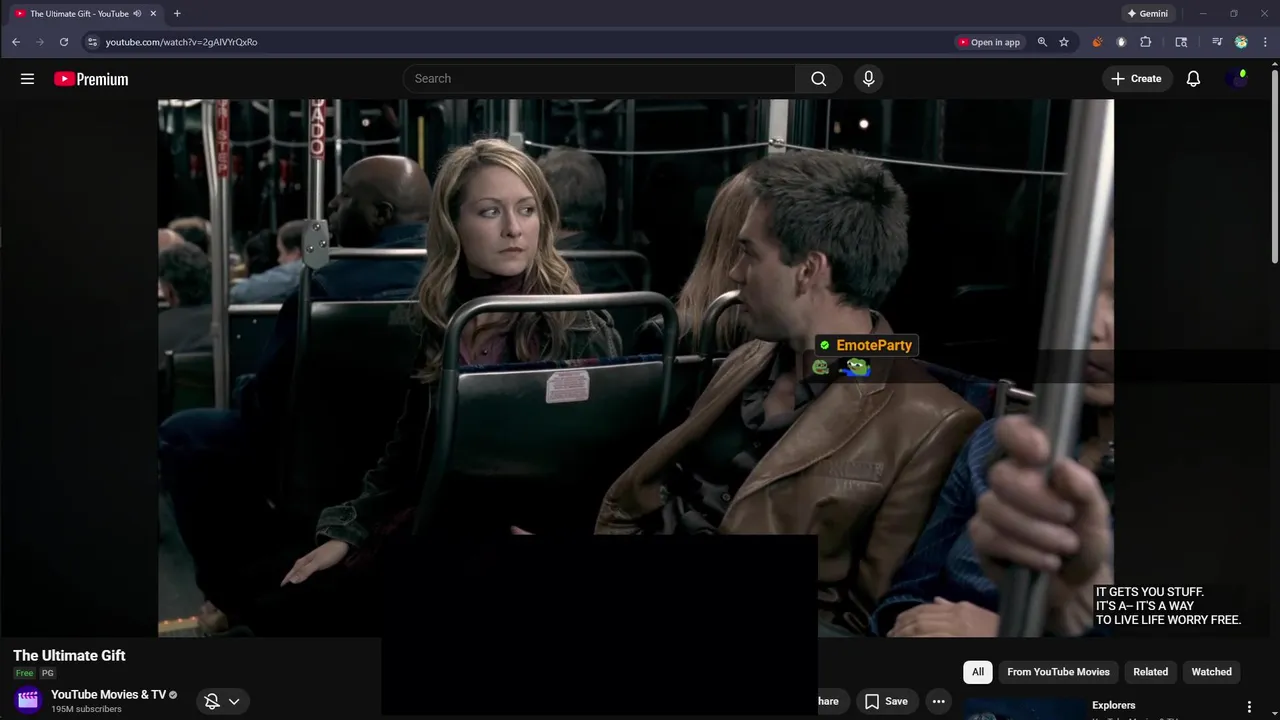Open YouTube Movies & TV channel avatar

pos(28,700)
